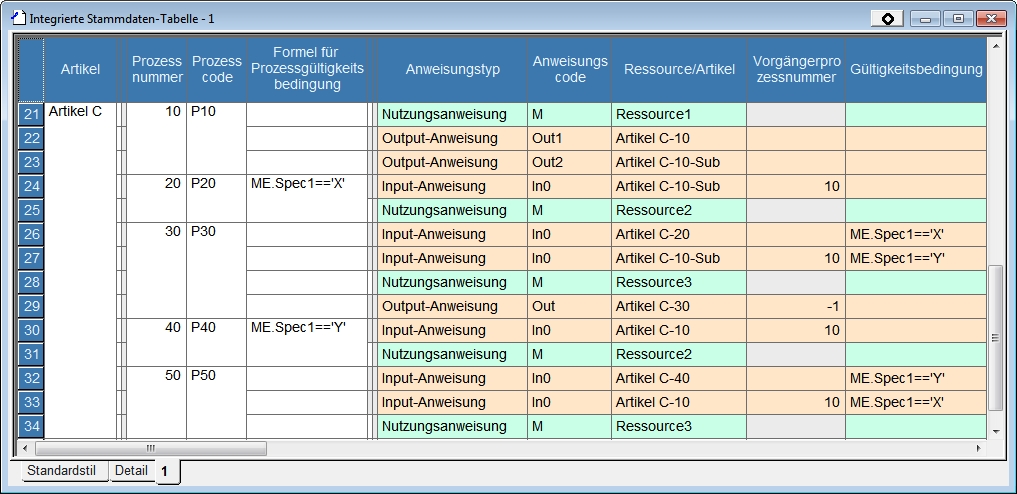Screen dimensions: 1017x494
Task: Select Ressource2 cell in row 25
Action: tap(679, 210)
